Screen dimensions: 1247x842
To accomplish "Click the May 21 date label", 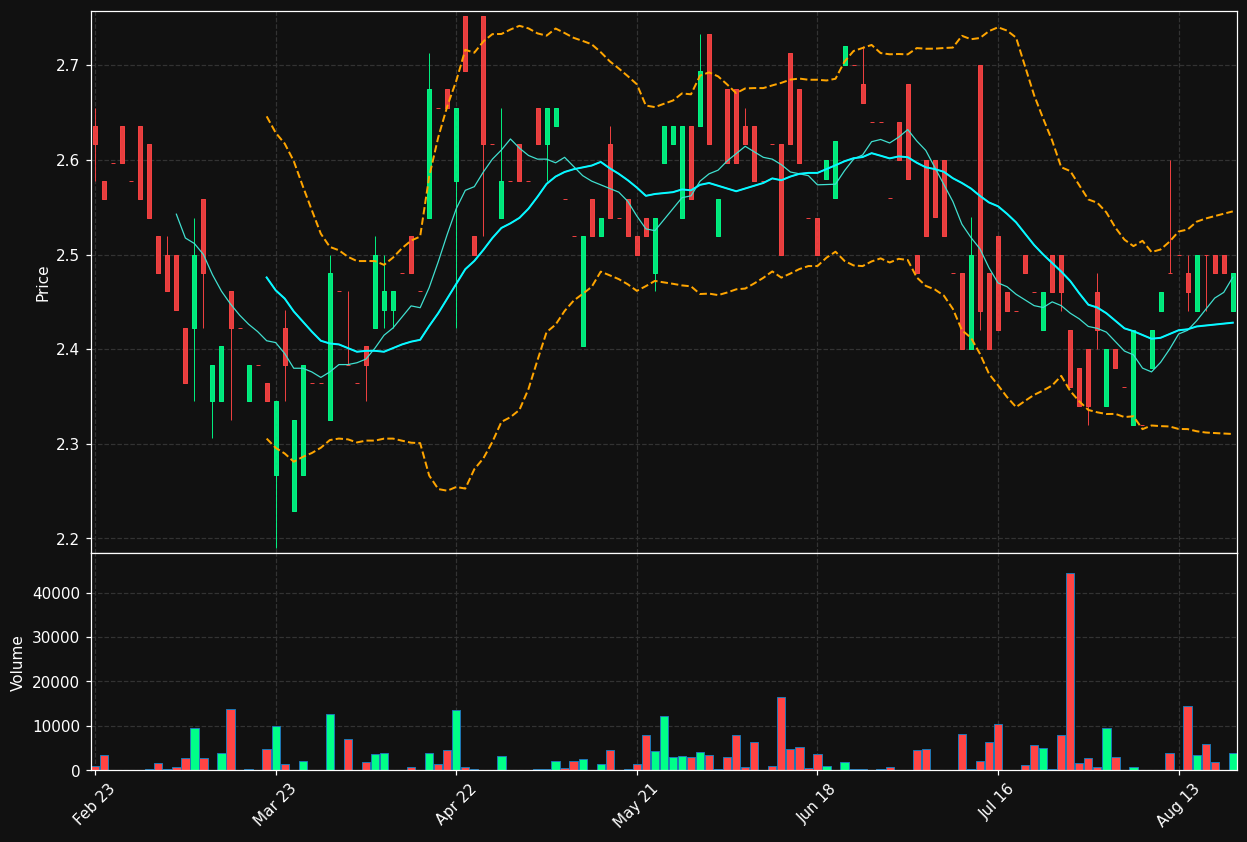I will 635,804.
